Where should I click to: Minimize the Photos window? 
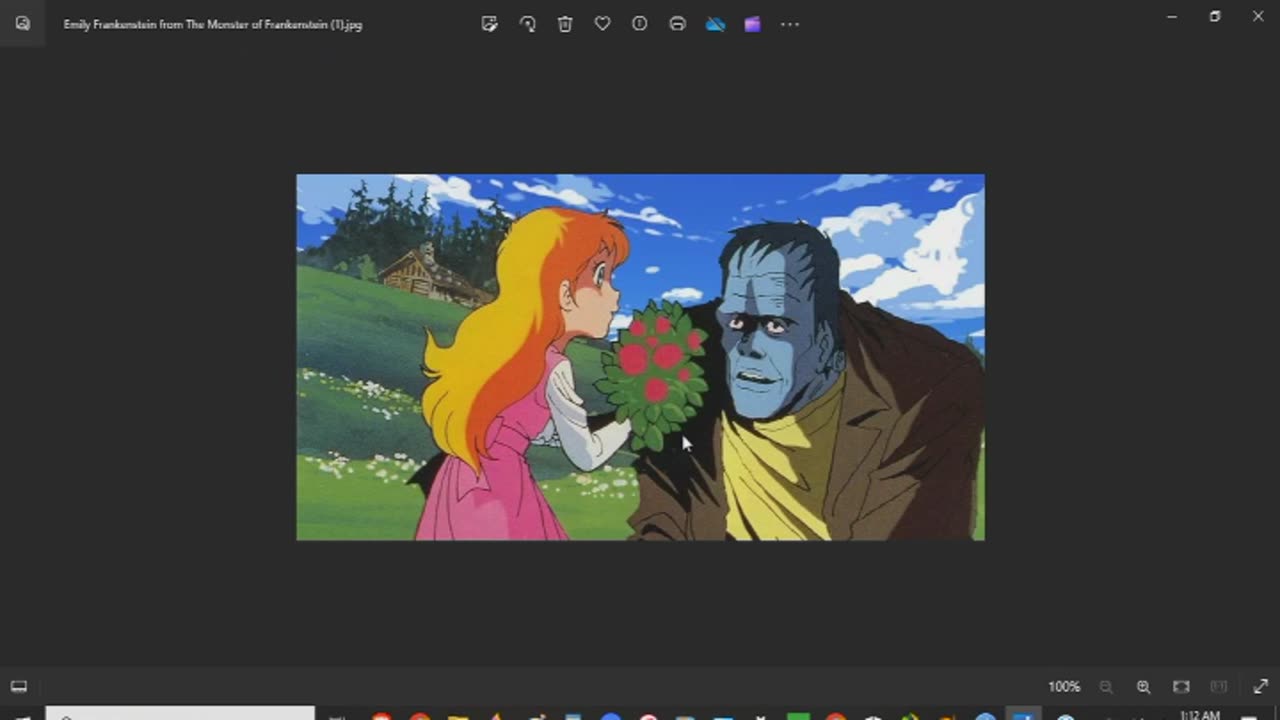tap(1172, 16)
